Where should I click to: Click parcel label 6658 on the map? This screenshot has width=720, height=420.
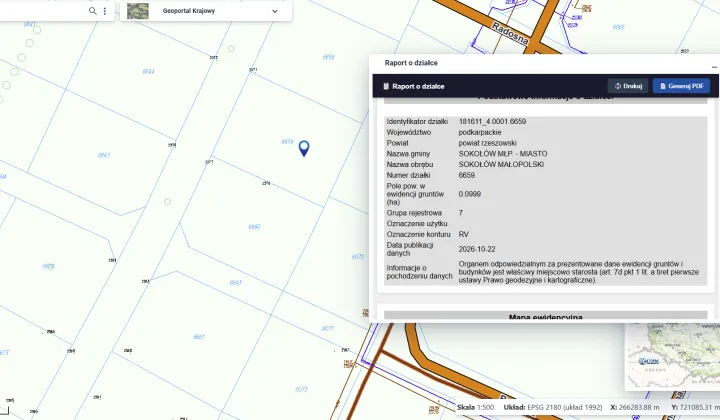point(328,57)
